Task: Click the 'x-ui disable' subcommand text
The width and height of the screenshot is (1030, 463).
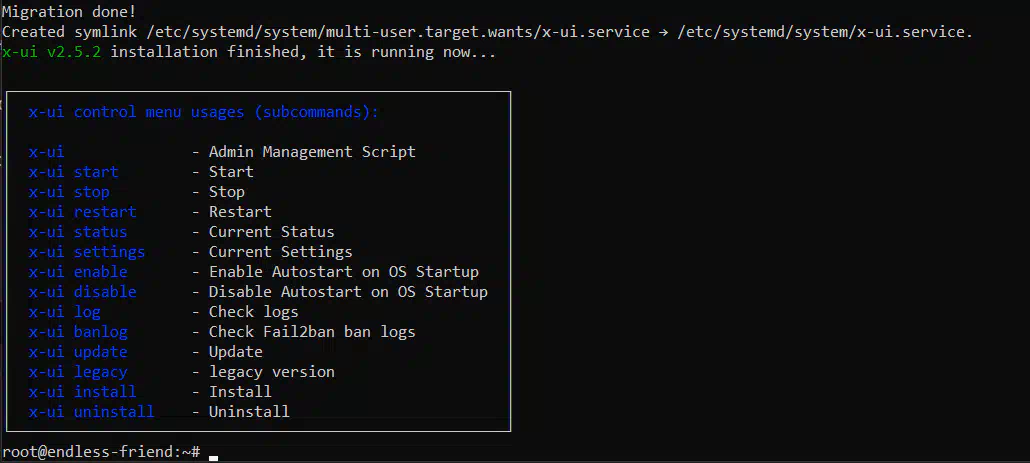Action: pyautogui.click(x=82, y=292)
